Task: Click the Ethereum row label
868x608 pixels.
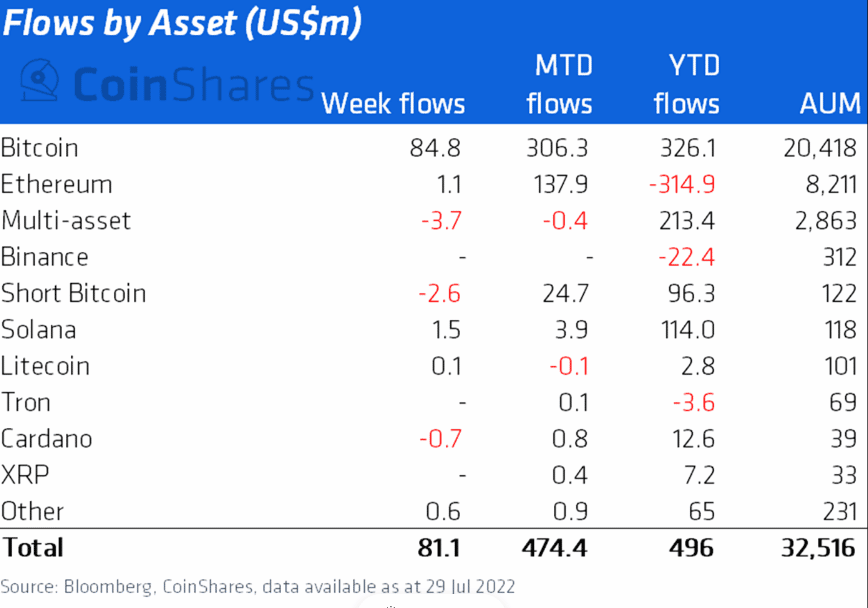Action: 56,184
